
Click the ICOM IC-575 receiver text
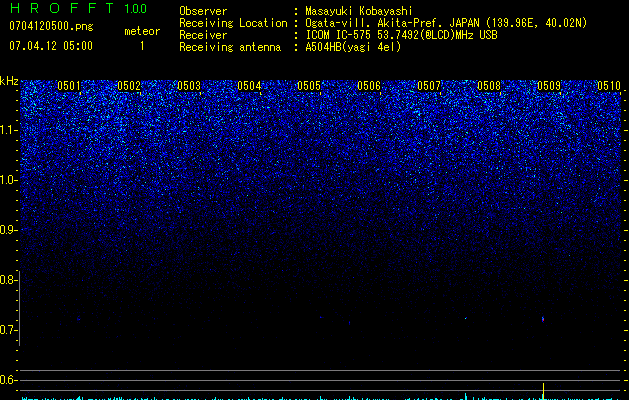401,35
